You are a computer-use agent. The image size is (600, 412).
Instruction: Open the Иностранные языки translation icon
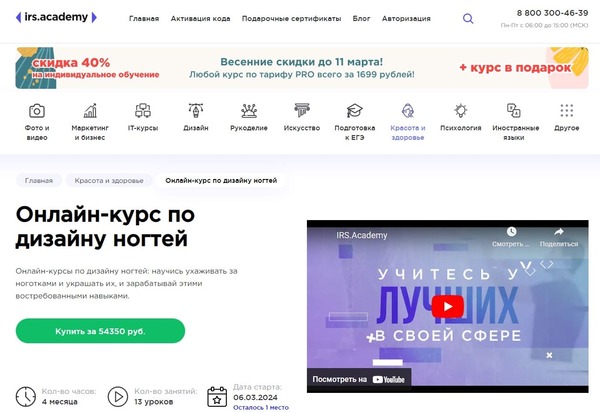tap(514, 111)
